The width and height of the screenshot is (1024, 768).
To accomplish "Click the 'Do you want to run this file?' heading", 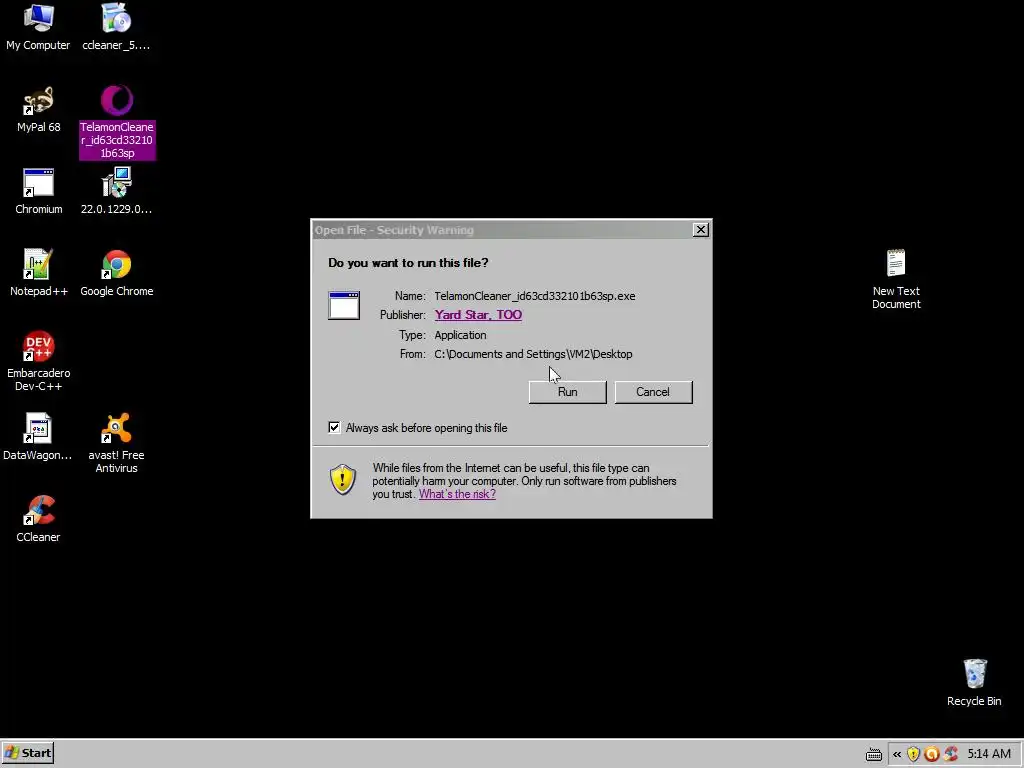I will pos(408,263).
